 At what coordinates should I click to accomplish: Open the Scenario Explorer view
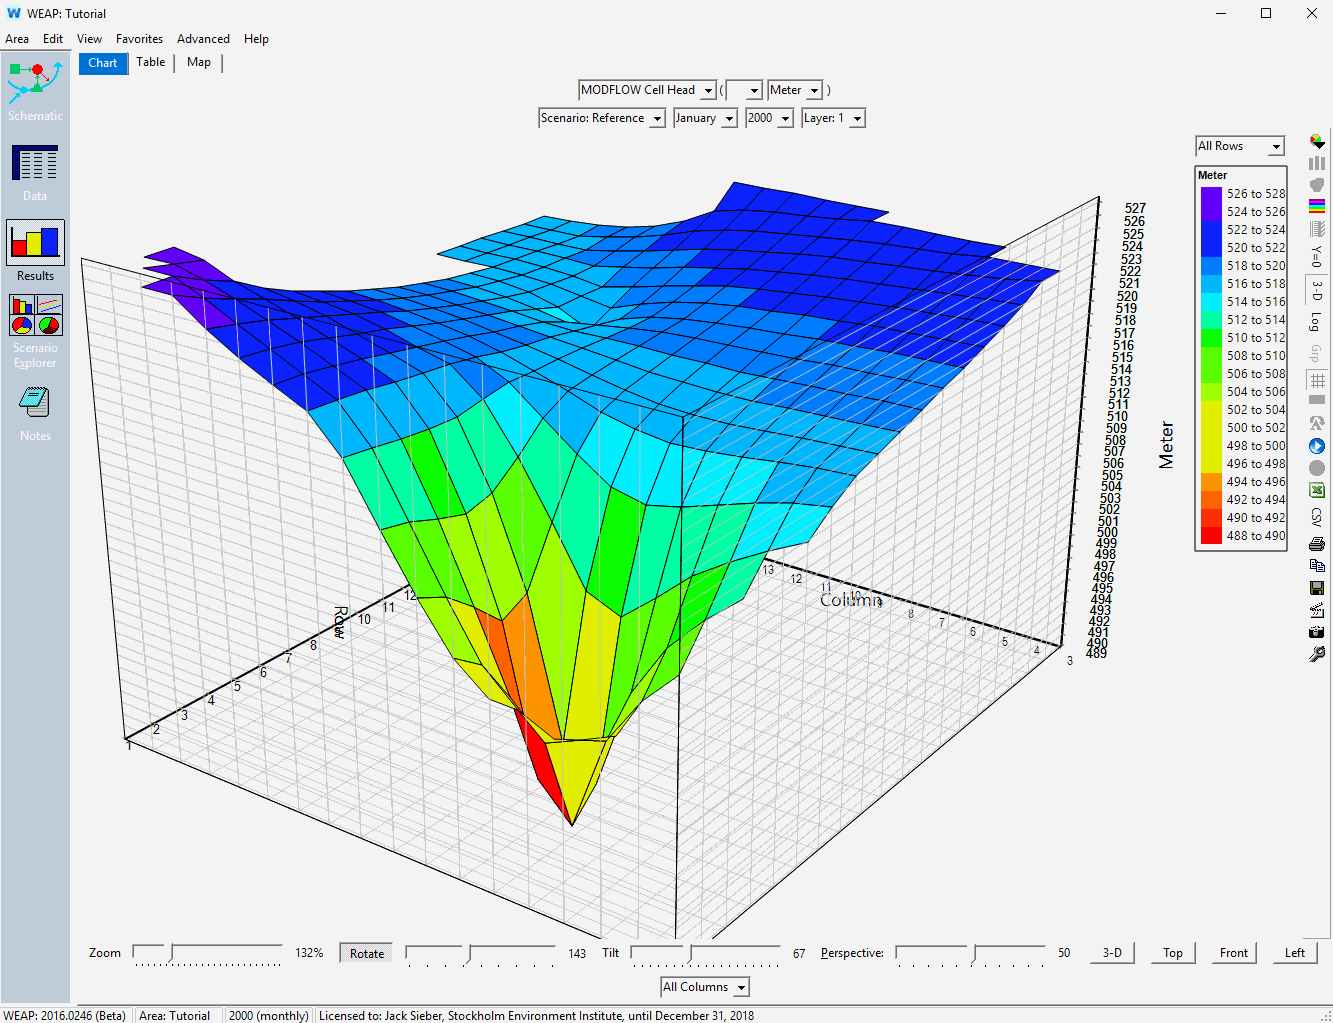click(x=35, y=331)
